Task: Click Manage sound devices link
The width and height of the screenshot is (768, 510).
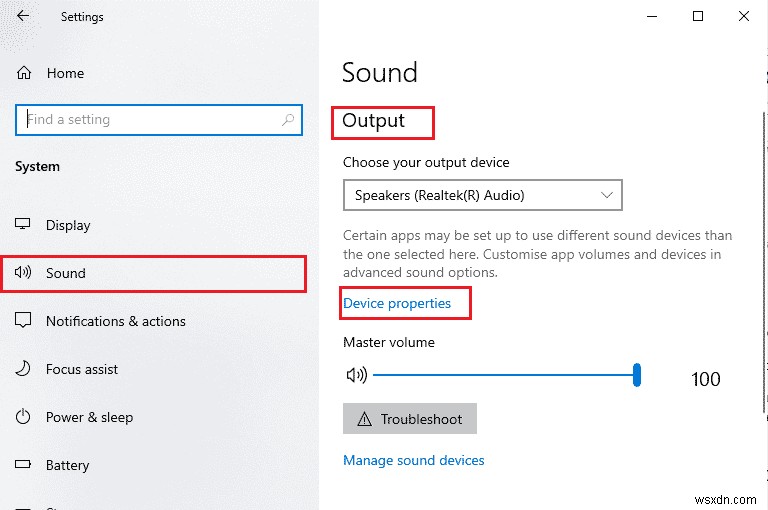Action: [x=413, y=460]
